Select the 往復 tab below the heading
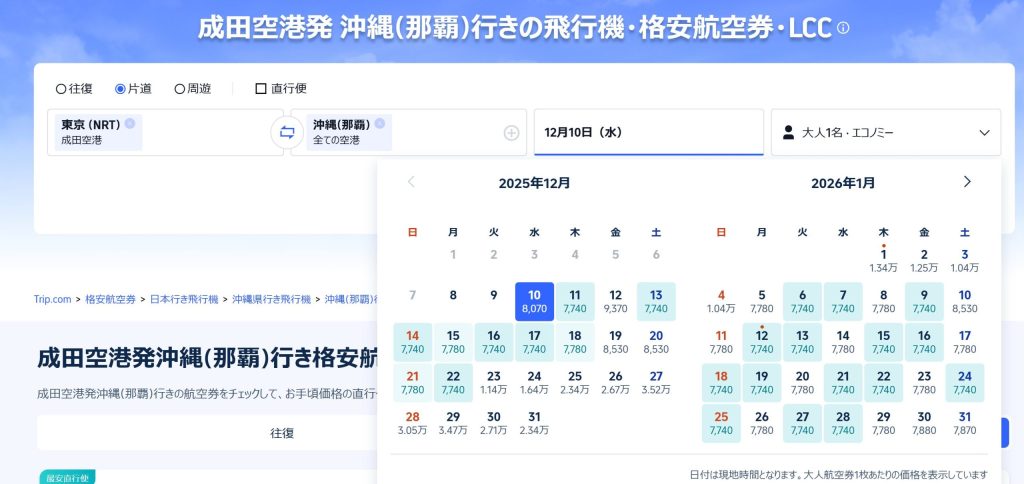The height and width of the screenshot is (484, 1024). pyautogui.click(x=282, y=433)
